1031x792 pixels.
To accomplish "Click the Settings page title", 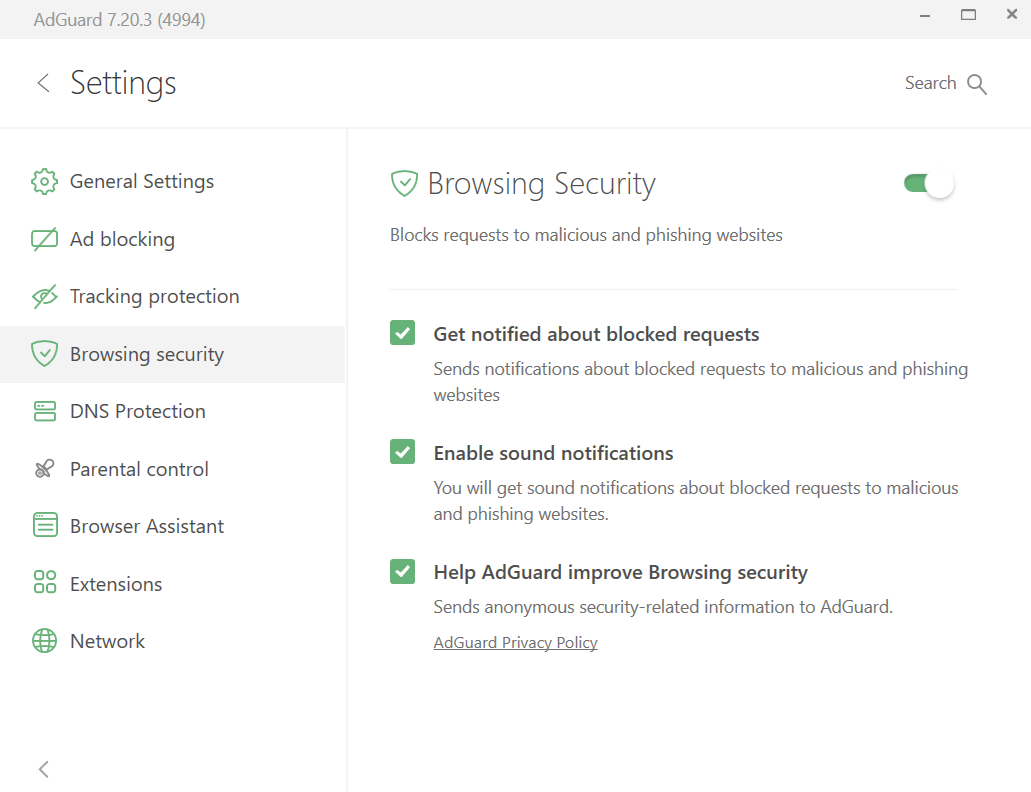I will [123, 83].
